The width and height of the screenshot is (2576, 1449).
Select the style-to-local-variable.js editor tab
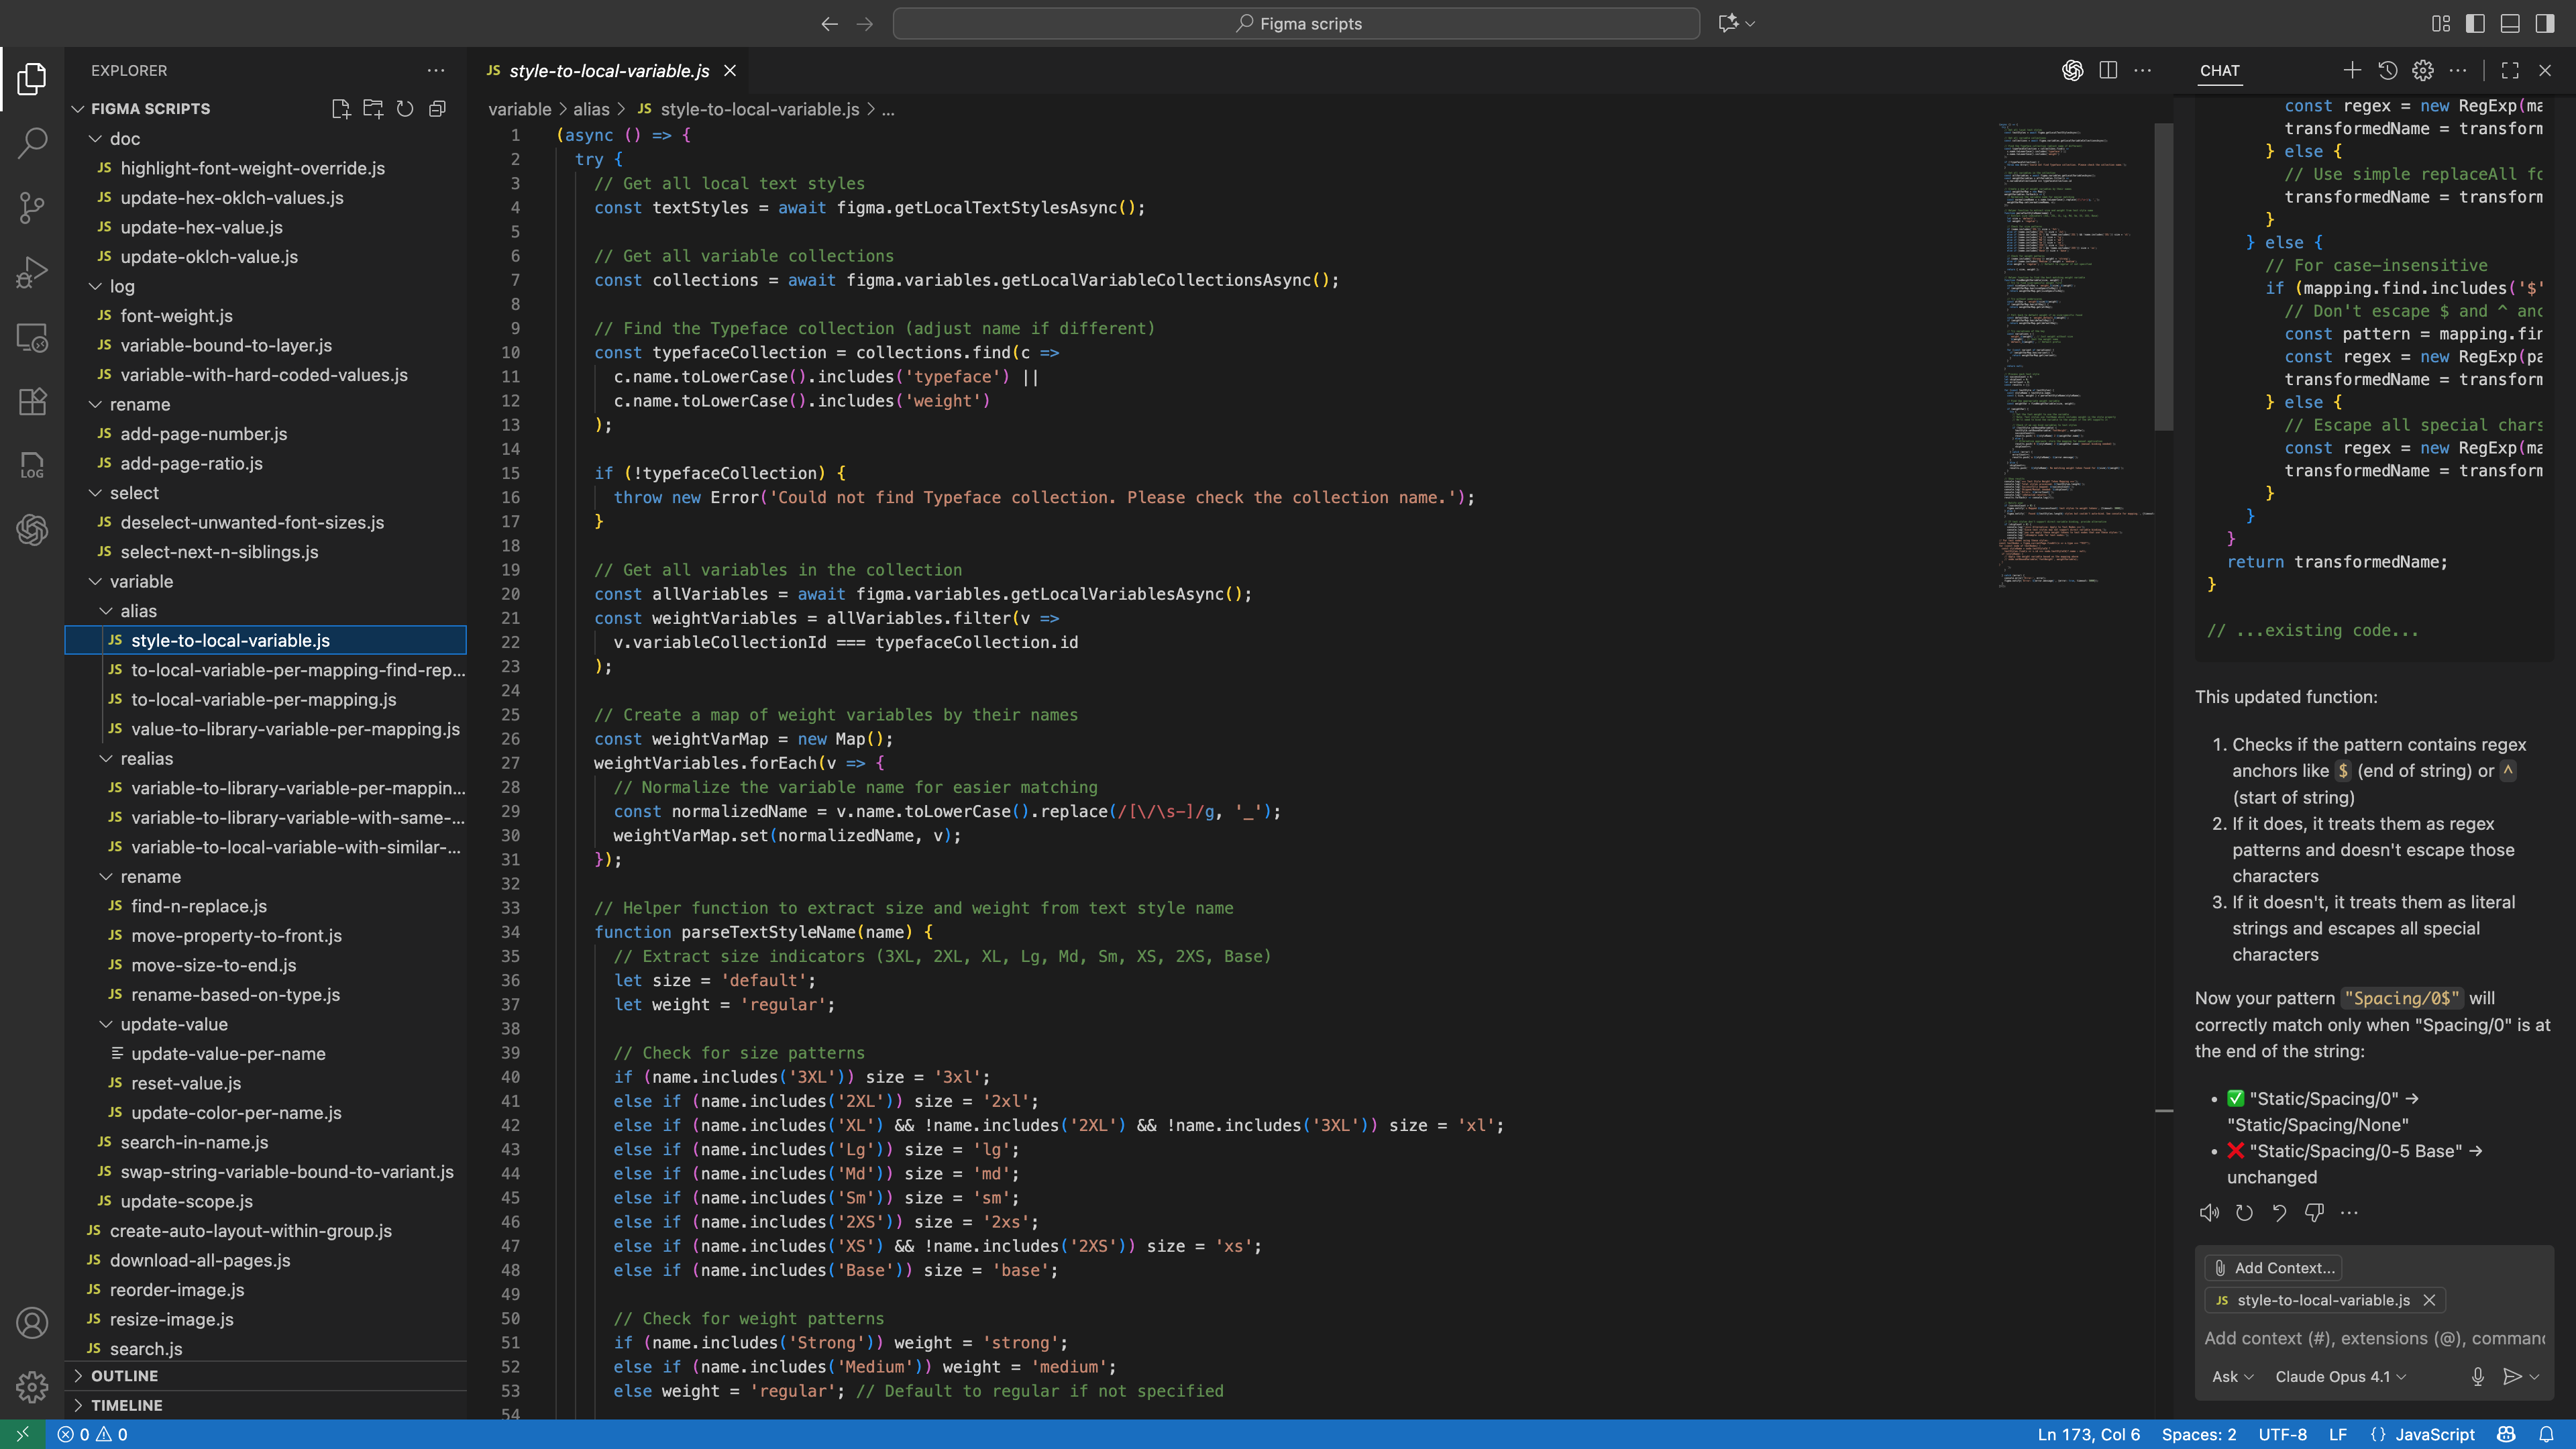[608, 71]
